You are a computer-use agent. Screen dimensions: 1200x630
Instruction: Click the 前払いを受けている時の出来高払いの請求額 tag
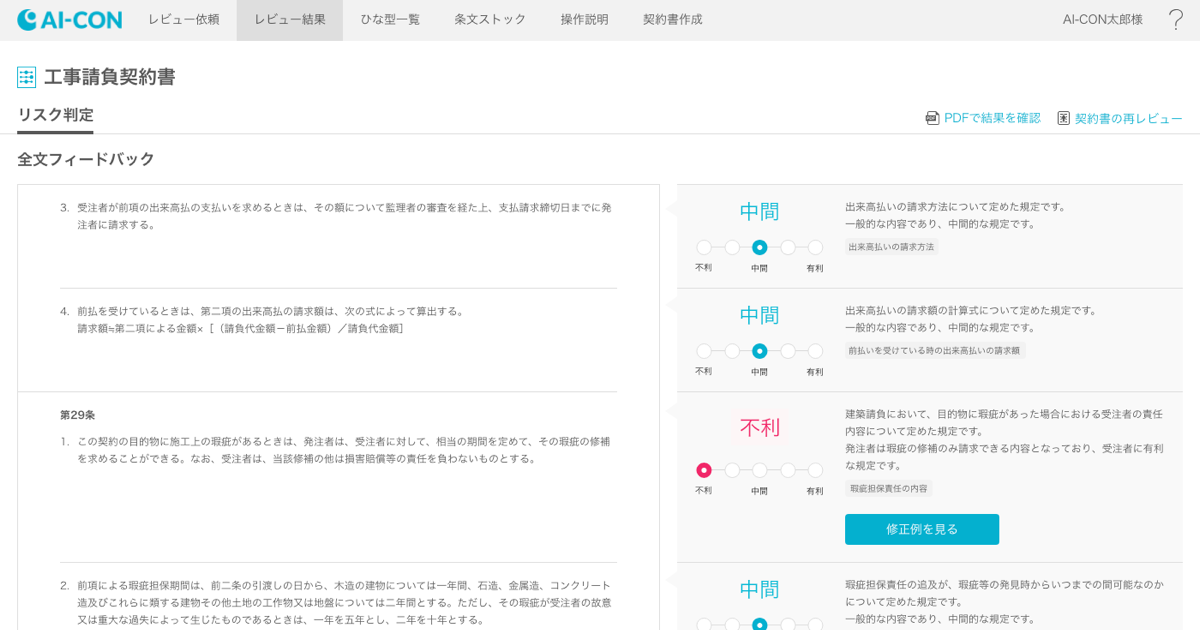(935, 351)
